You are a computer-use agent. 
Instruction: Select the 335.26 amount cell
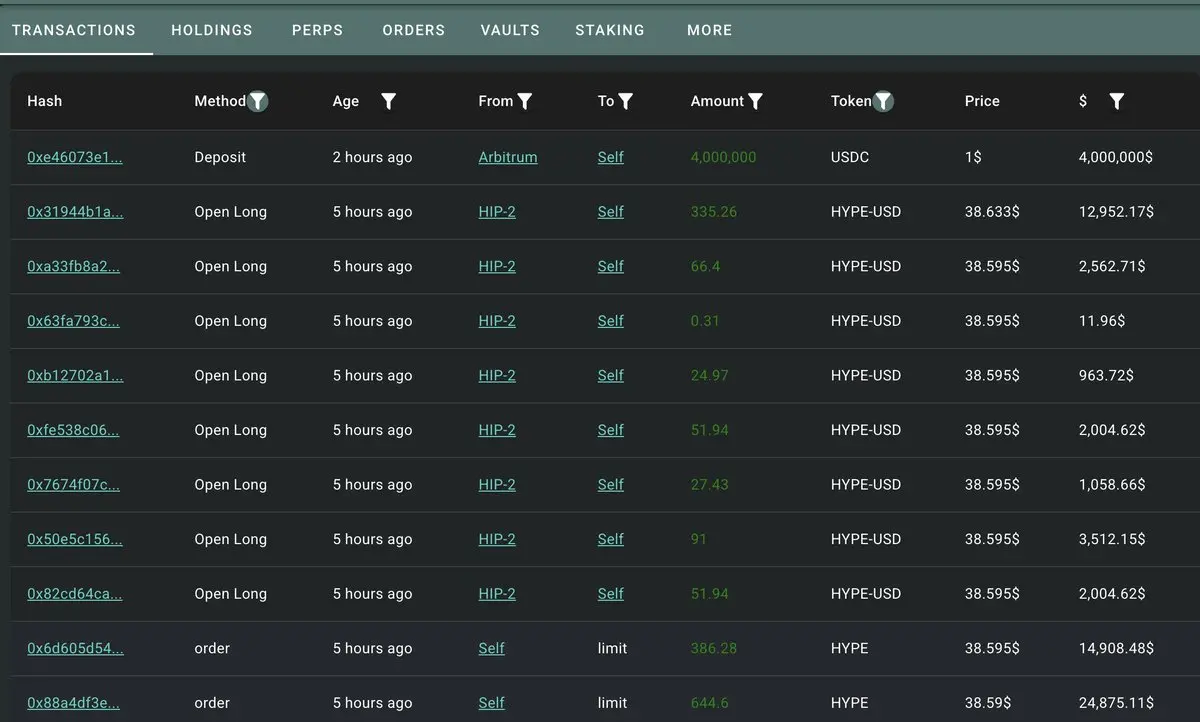pos(714,212)
